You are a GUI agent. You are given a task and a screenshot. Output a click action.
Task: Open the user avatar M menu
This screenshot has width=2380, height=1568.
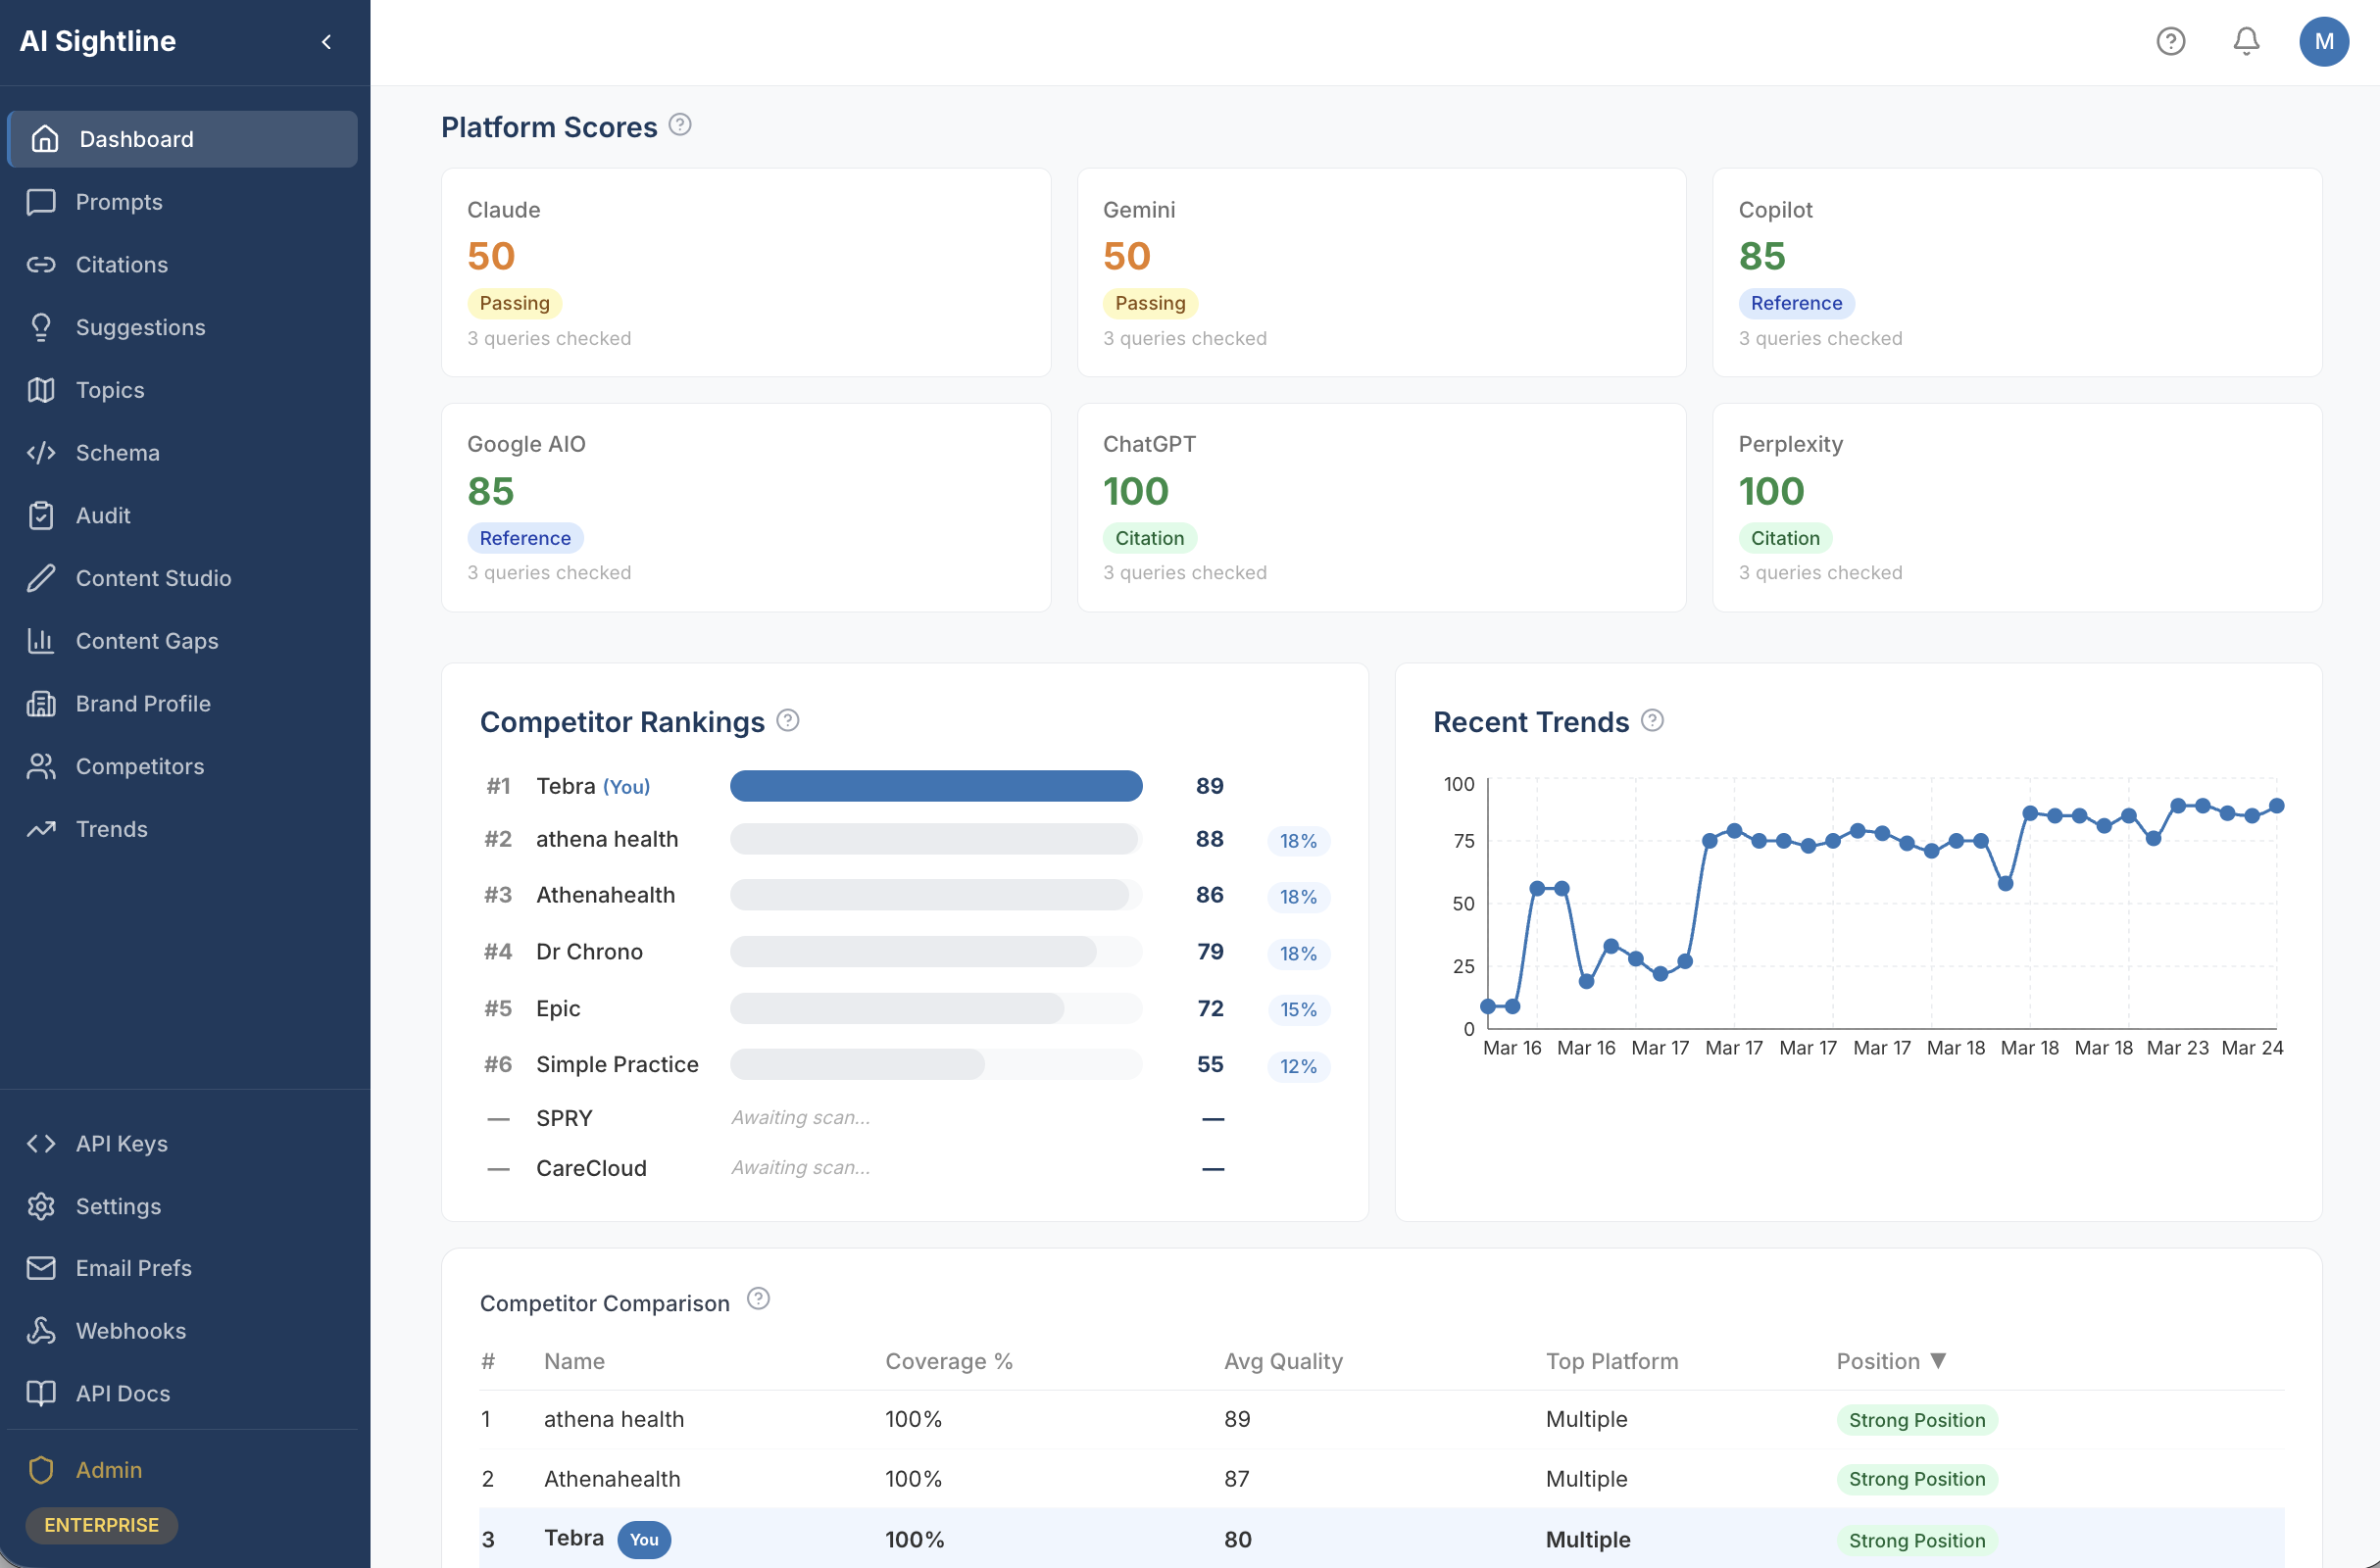click(x=2323, y=41)
